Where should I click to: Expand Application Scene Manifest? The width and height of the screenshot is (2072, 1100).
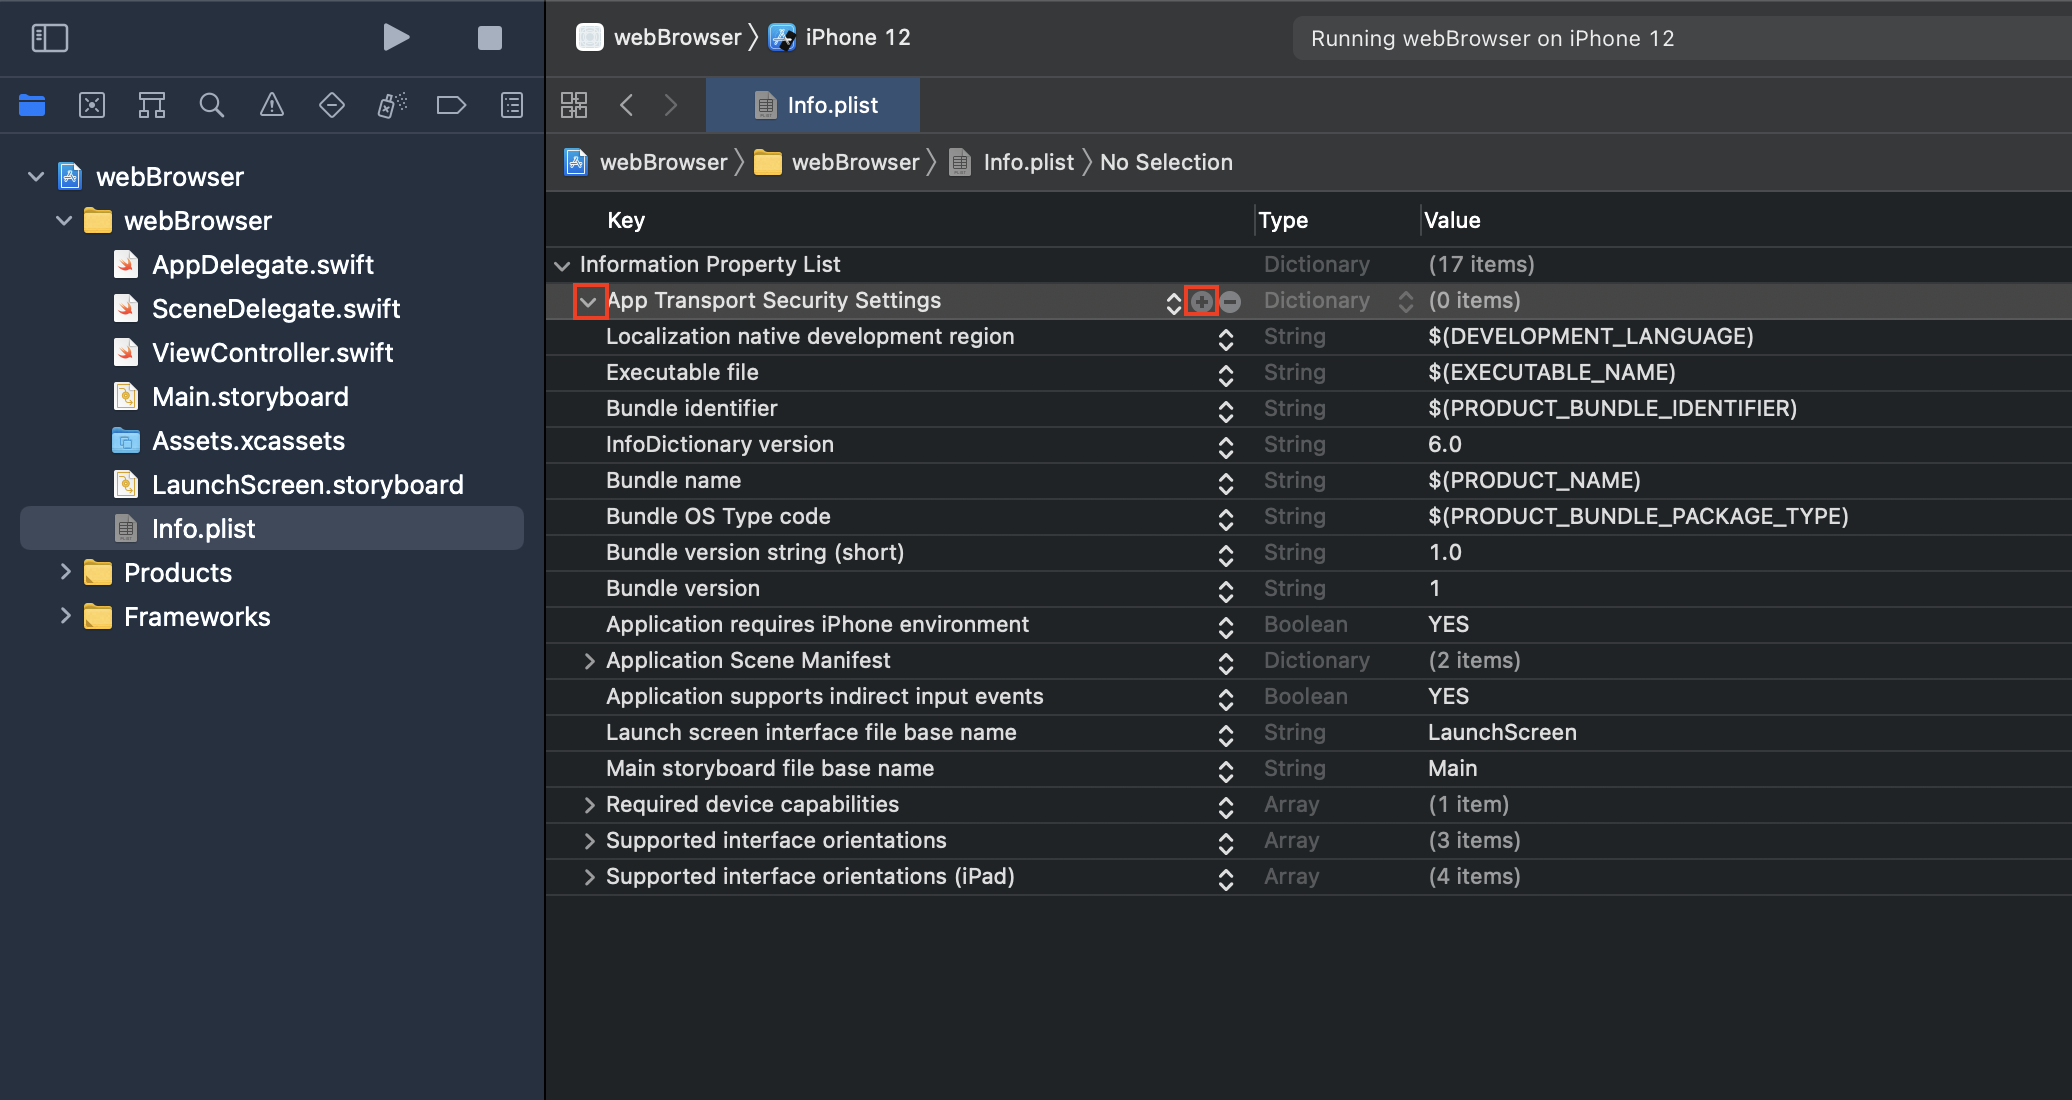coord(589,661)
